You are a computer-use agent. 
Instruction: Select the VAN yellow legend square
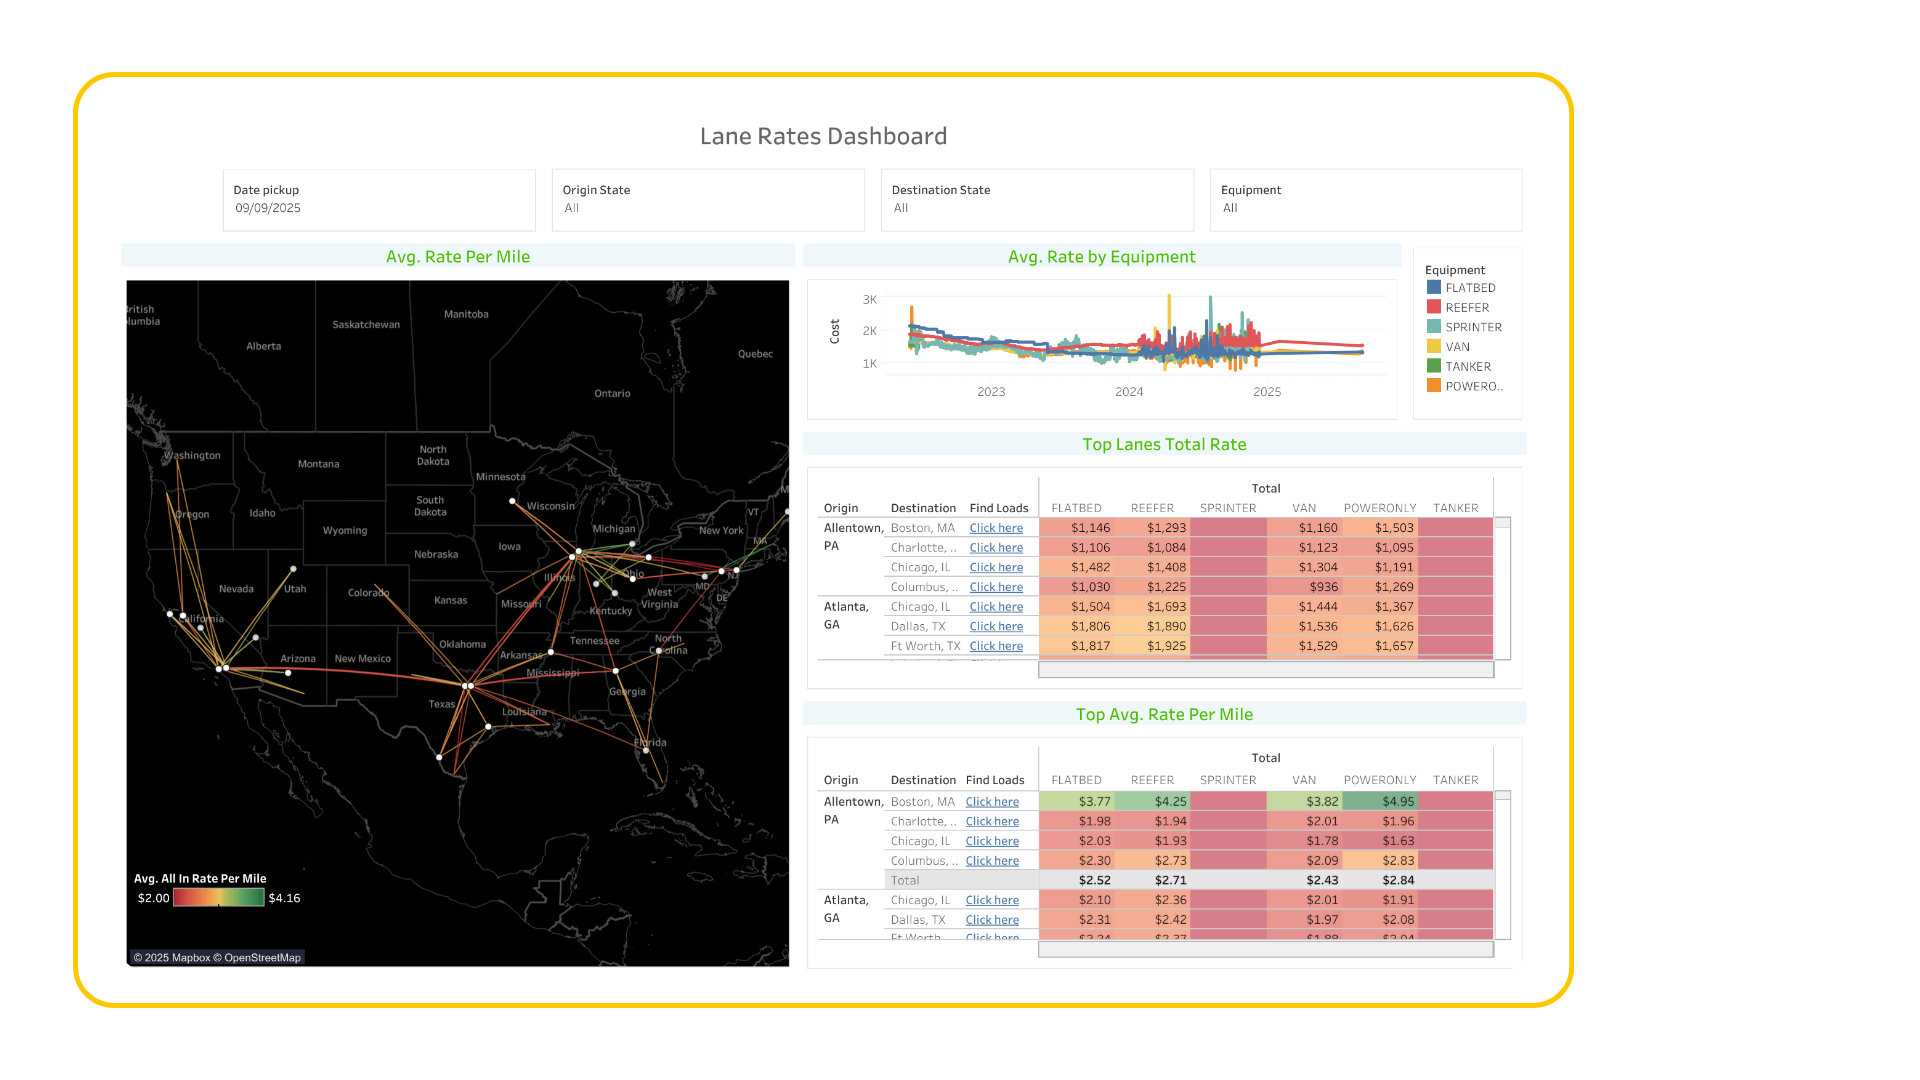click(x=1434, y=347)
